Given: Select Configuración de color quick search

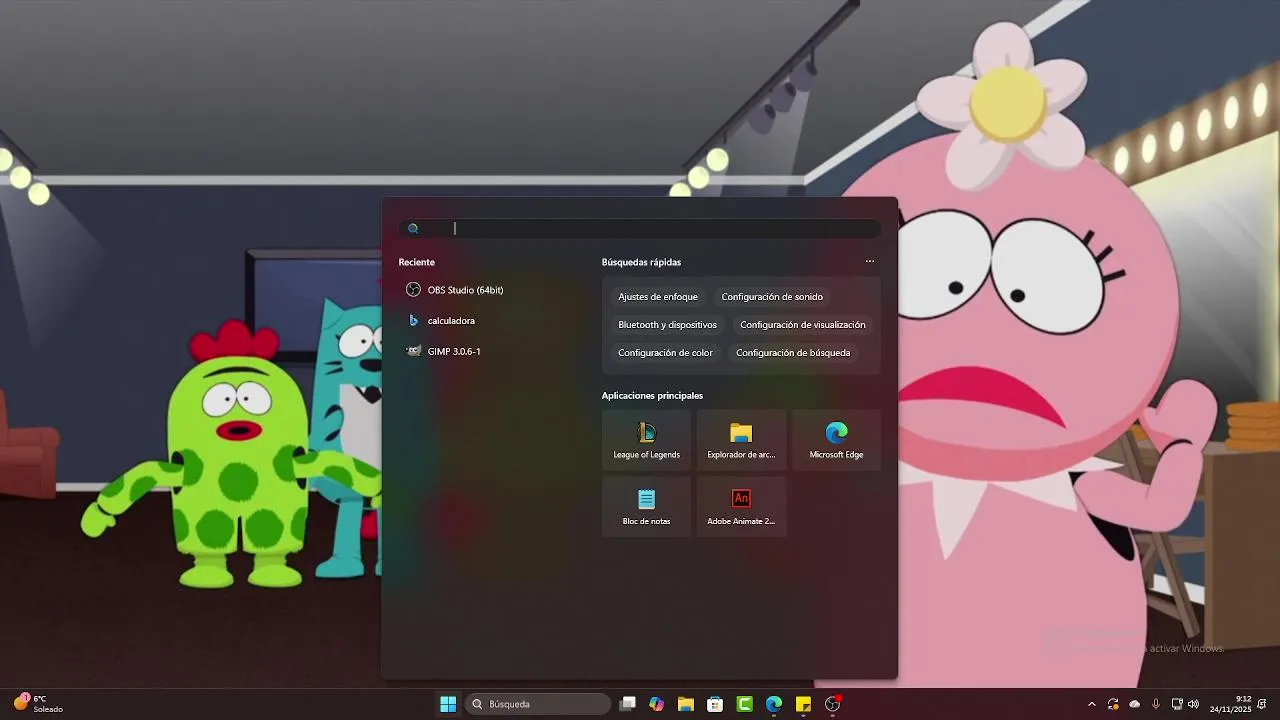Looking at the screenshot, I should 665,353.
